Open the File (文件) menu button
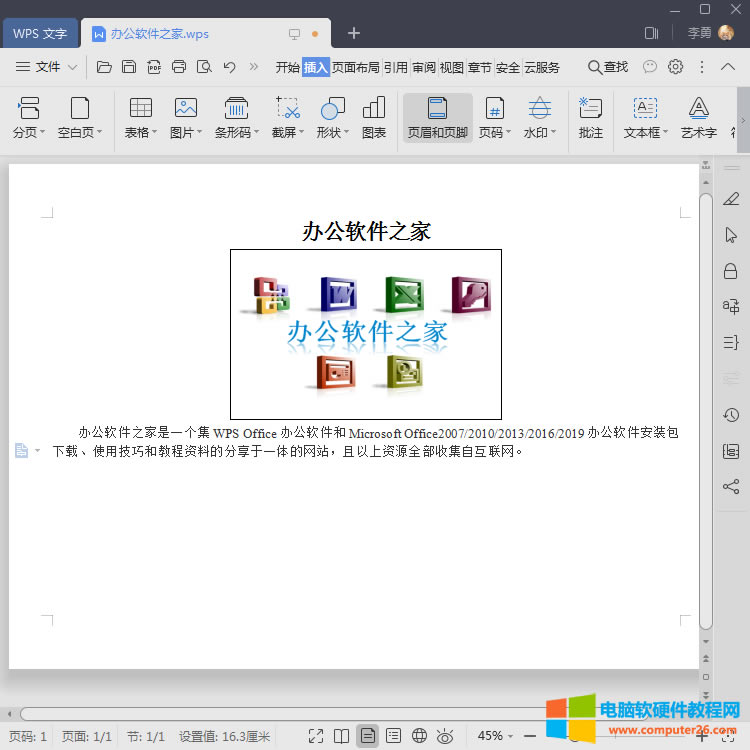This screenshot has width=750, height=750. point(47,67)
